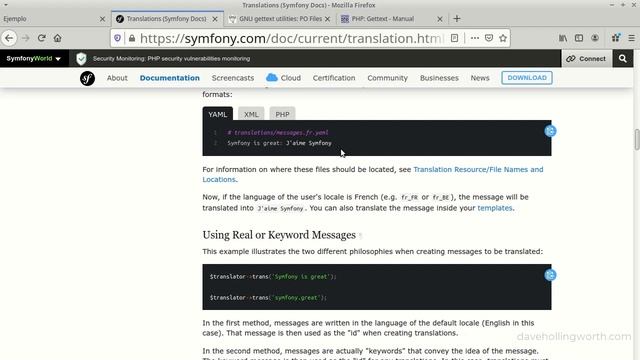
Task: Open a new browser tab
Action: (457, 18)
